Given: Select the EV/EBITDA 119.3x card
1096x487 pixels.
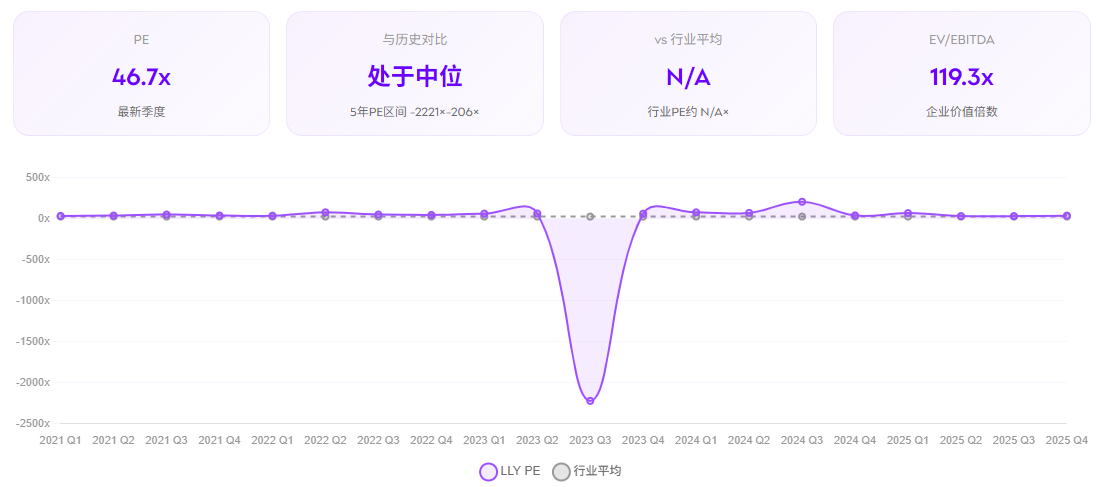Looking at the screenshot, I should click(x=961, y=73).
